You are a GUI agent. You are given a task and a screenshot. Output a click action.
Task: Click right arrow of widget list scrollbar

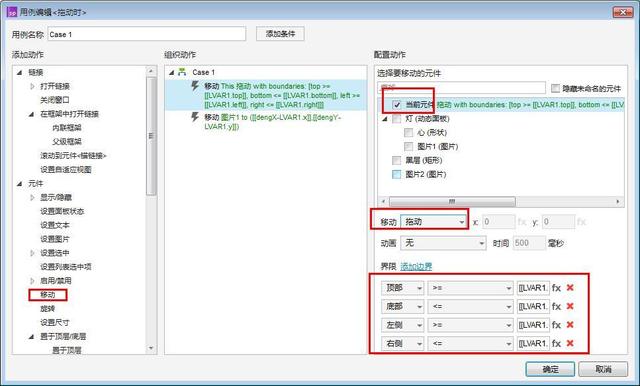coord(618,202)
